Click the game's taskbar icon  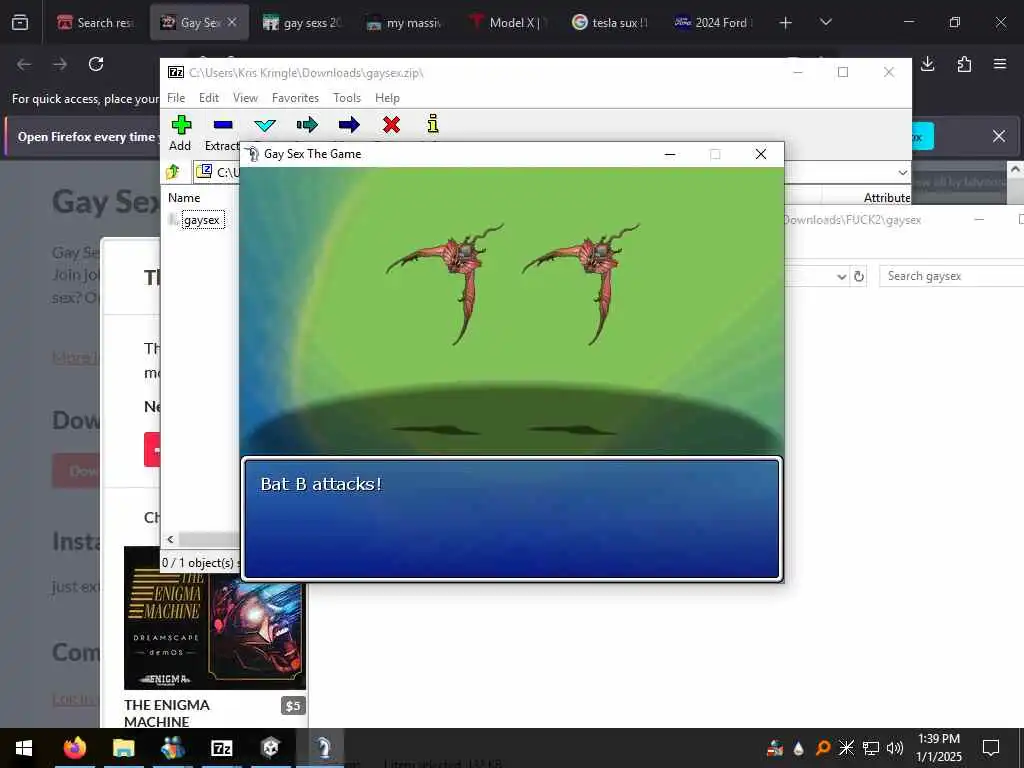click(x=323, y=748)
